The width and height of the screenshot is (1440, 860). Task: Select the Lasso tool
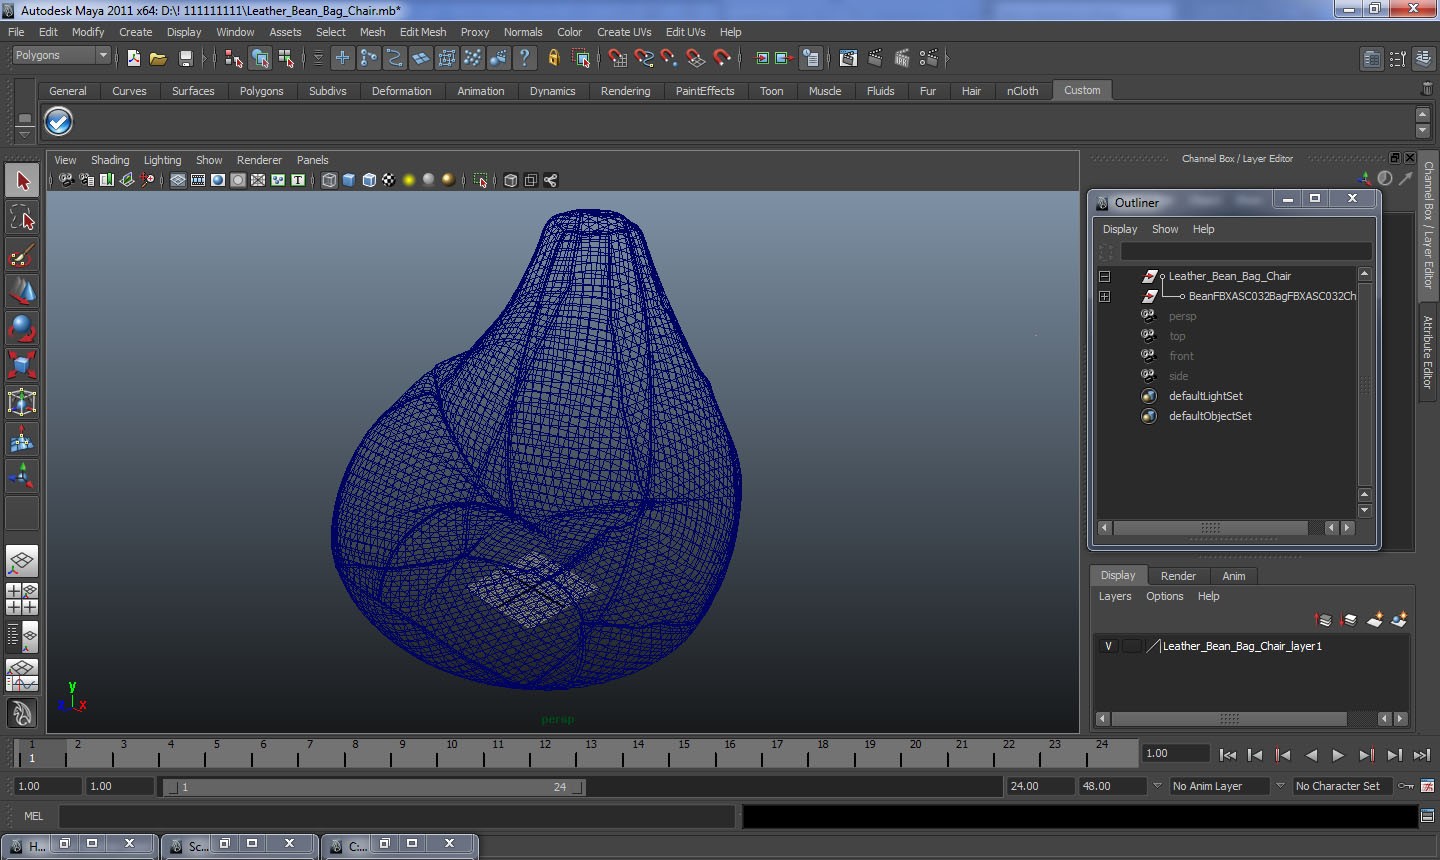(x=22, y=217)
